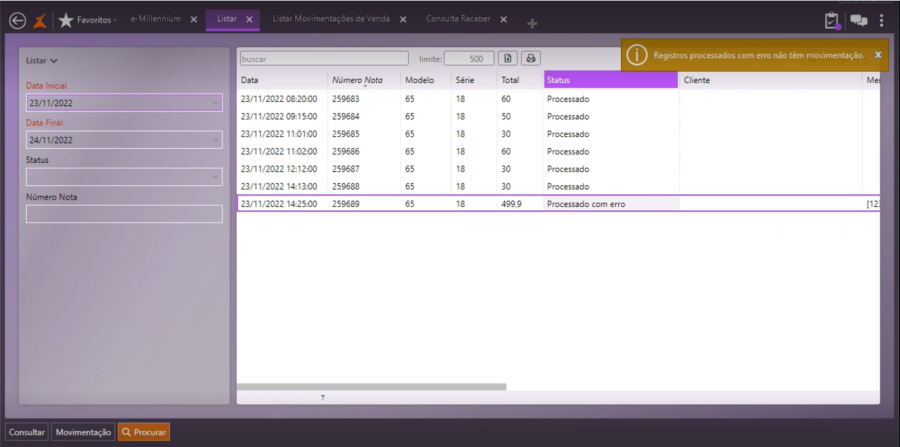Open the Data Final dropdown
The image size is (900, 447).
(x=216, y=140)
